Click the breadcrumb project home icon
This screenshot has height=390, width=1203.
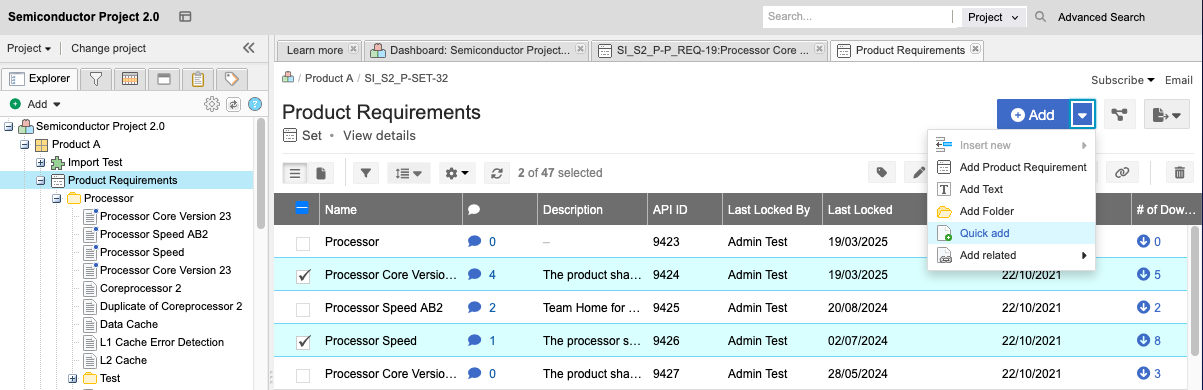[x=288, y=77]
